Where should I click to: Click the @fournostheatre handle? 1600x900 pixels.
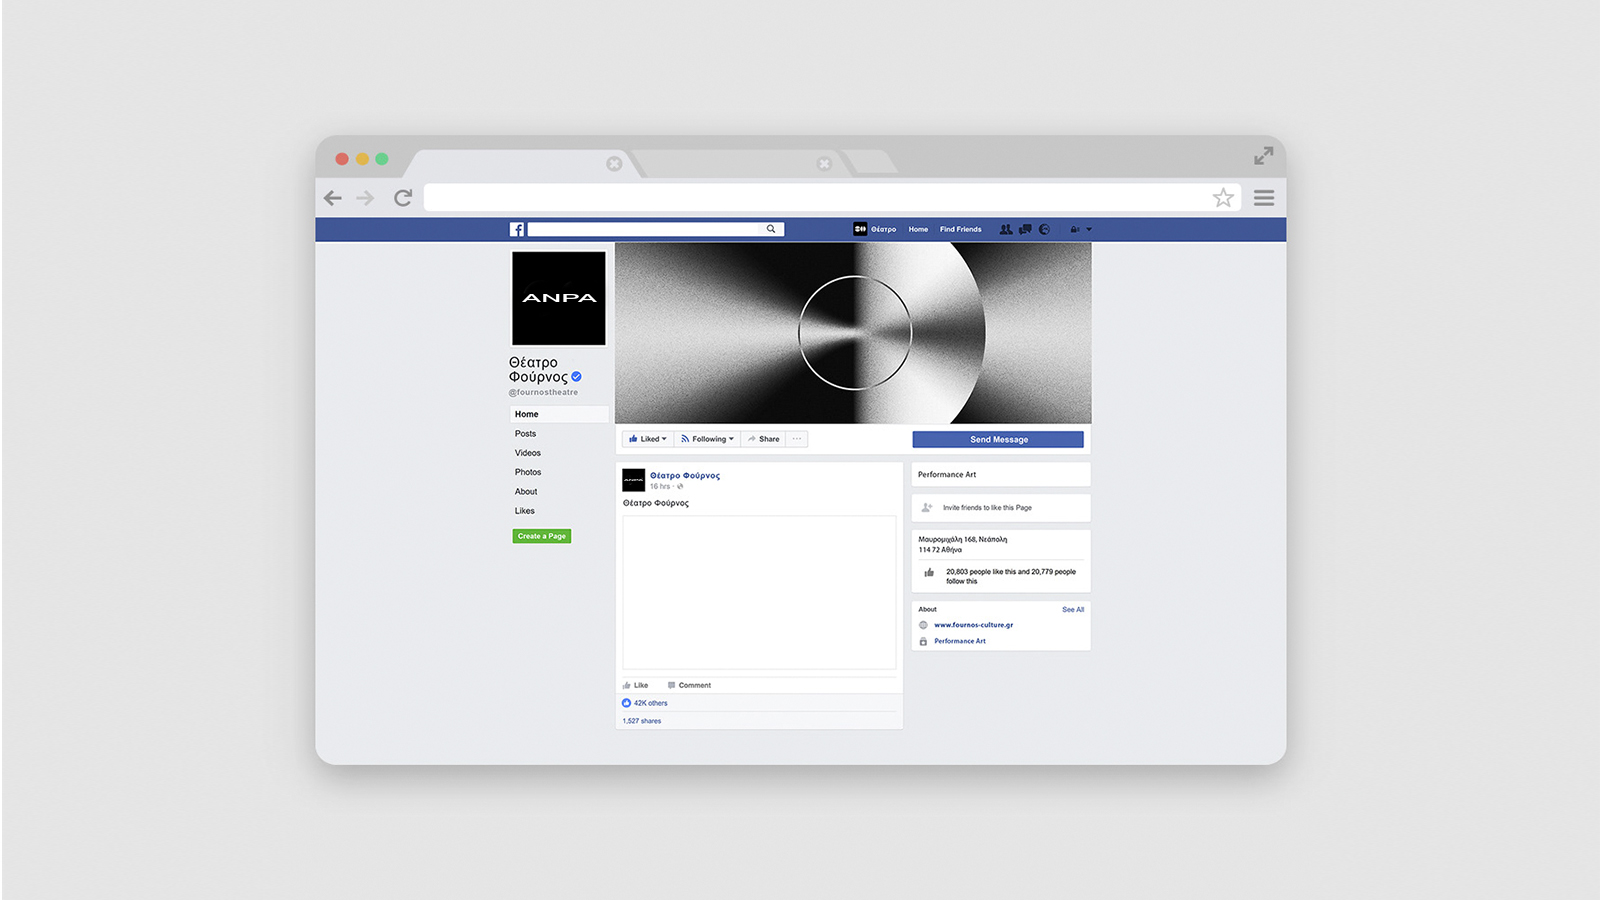[543, 392]
